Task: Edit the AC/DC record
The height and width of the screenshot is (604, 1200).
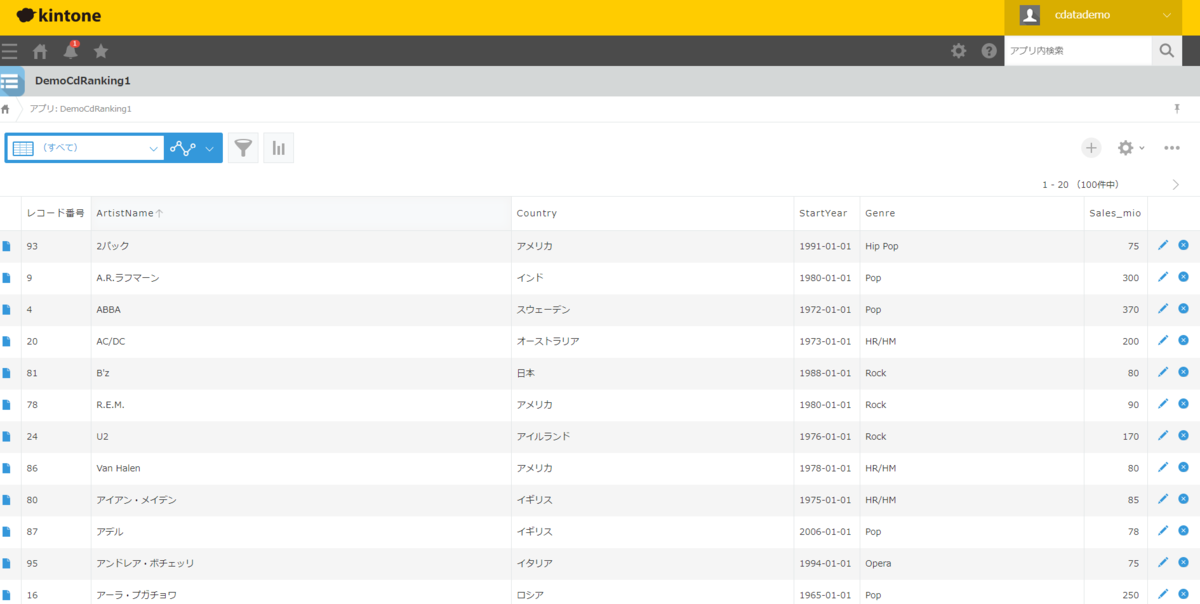Action: pos(1162,341)
